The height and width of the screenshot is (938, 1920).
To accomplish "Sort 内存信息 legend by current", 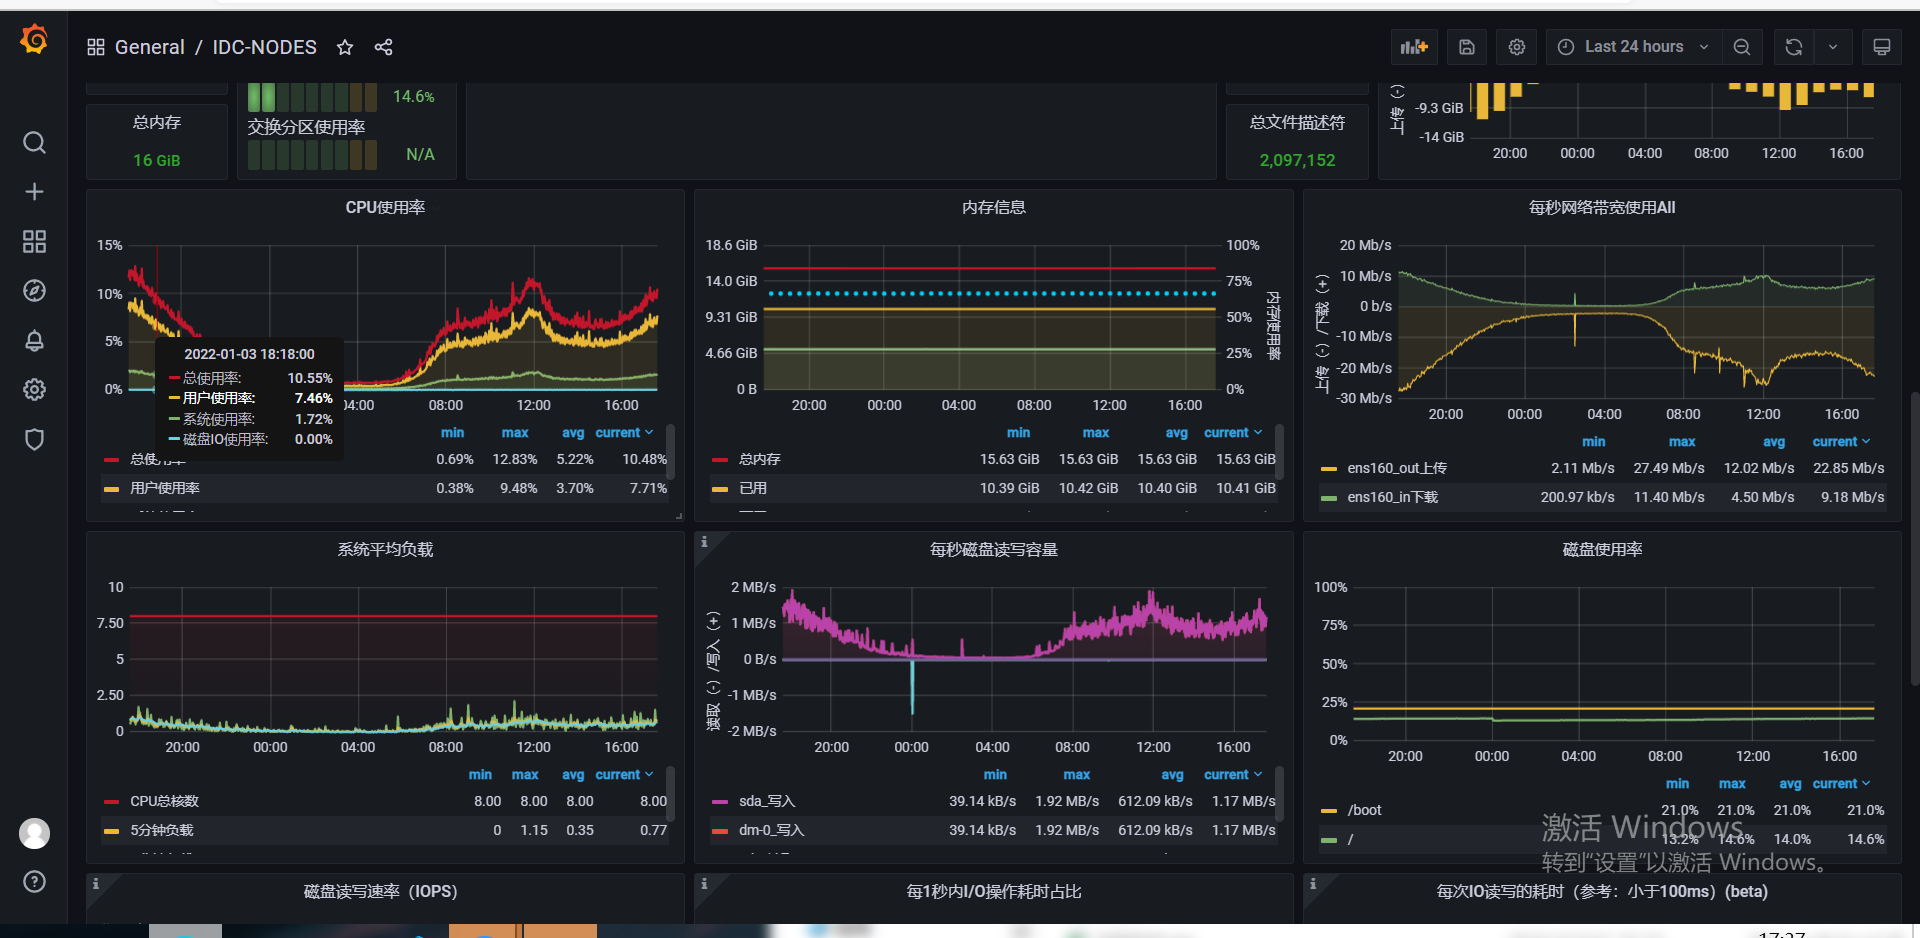I will click(1233, 433).
